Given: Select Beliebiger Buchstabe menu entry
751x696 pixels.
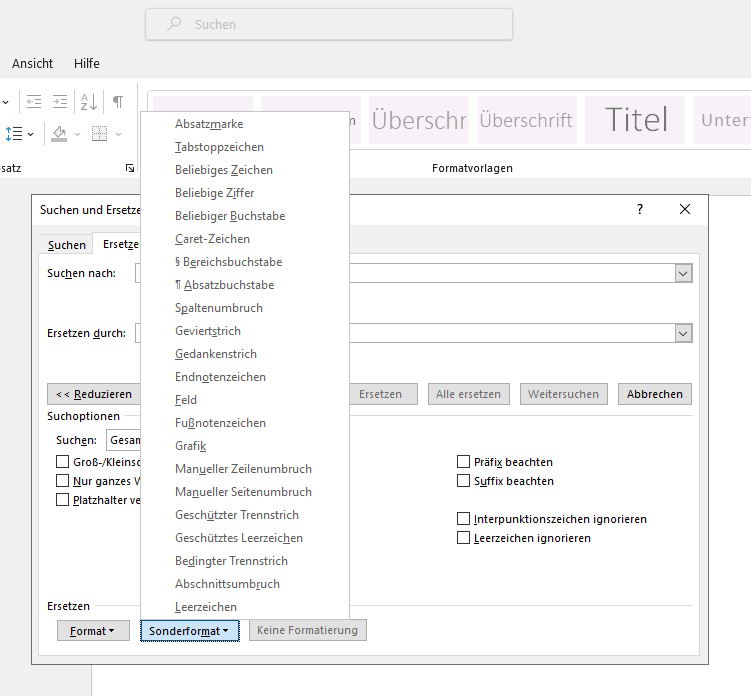Looking at the screenshot, I should click(245, 216).
